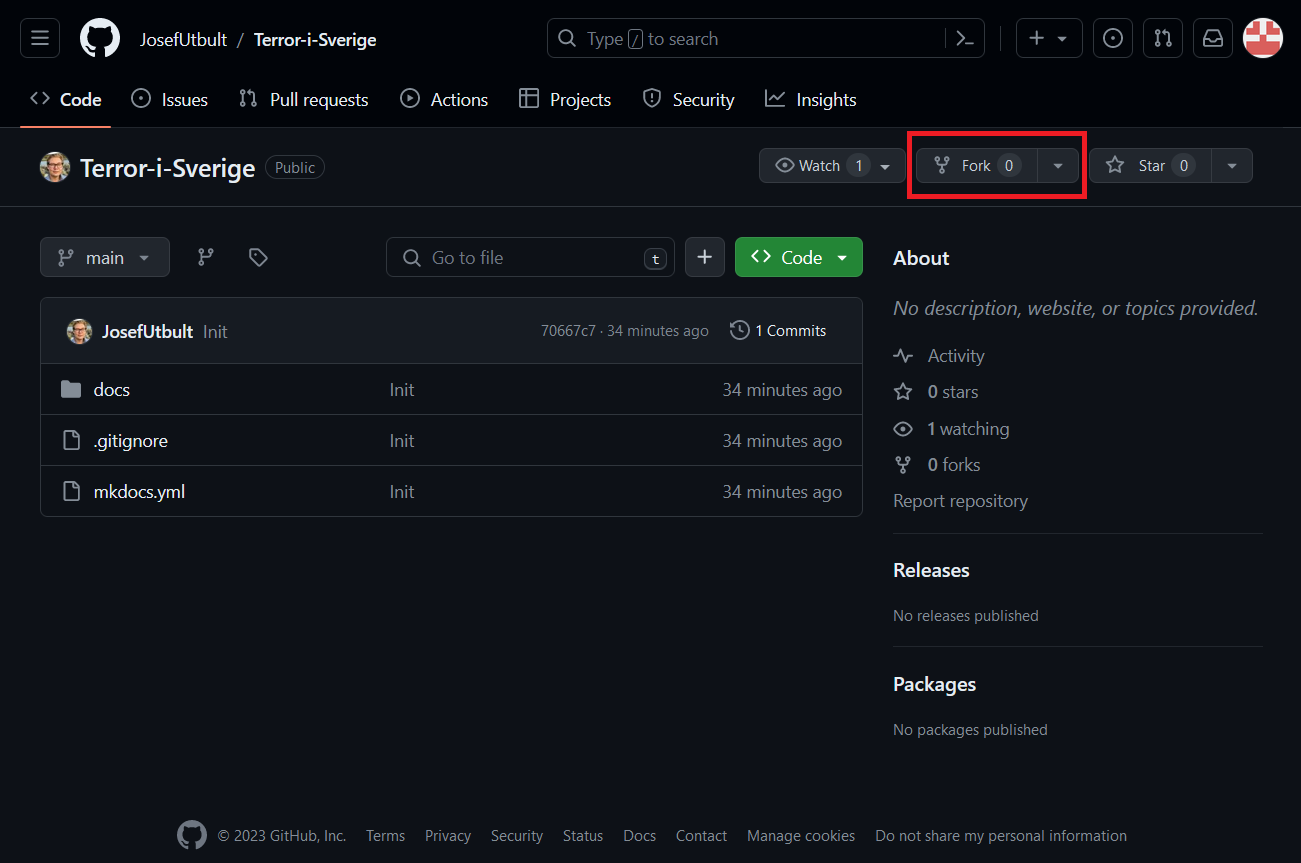Open Init commit message in mkdocs.yml row

tap(402, 491)
